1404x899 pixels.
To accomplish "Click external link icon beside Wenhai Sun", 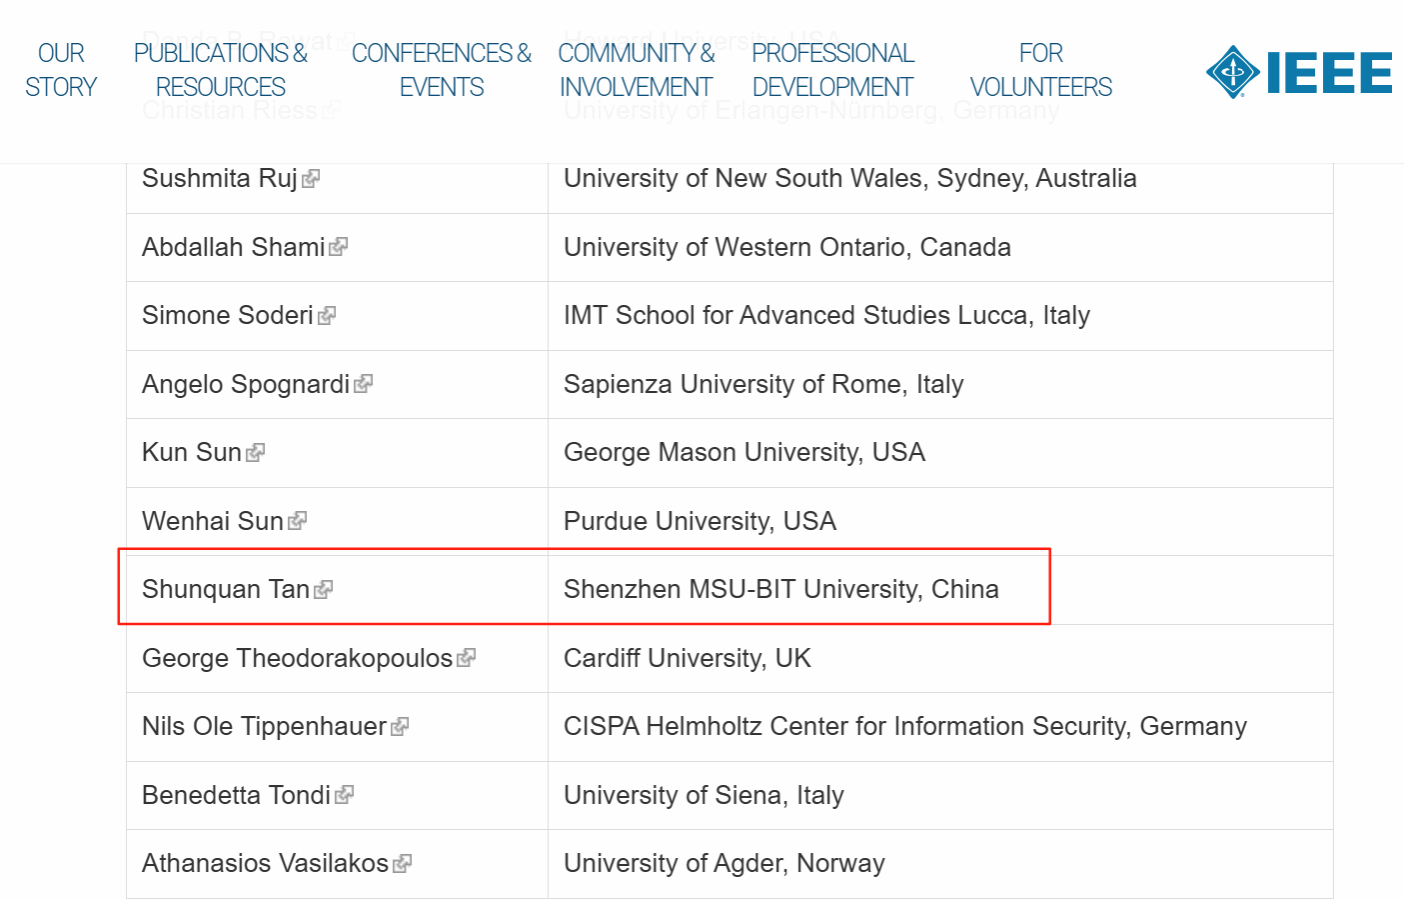I will 297,521.
